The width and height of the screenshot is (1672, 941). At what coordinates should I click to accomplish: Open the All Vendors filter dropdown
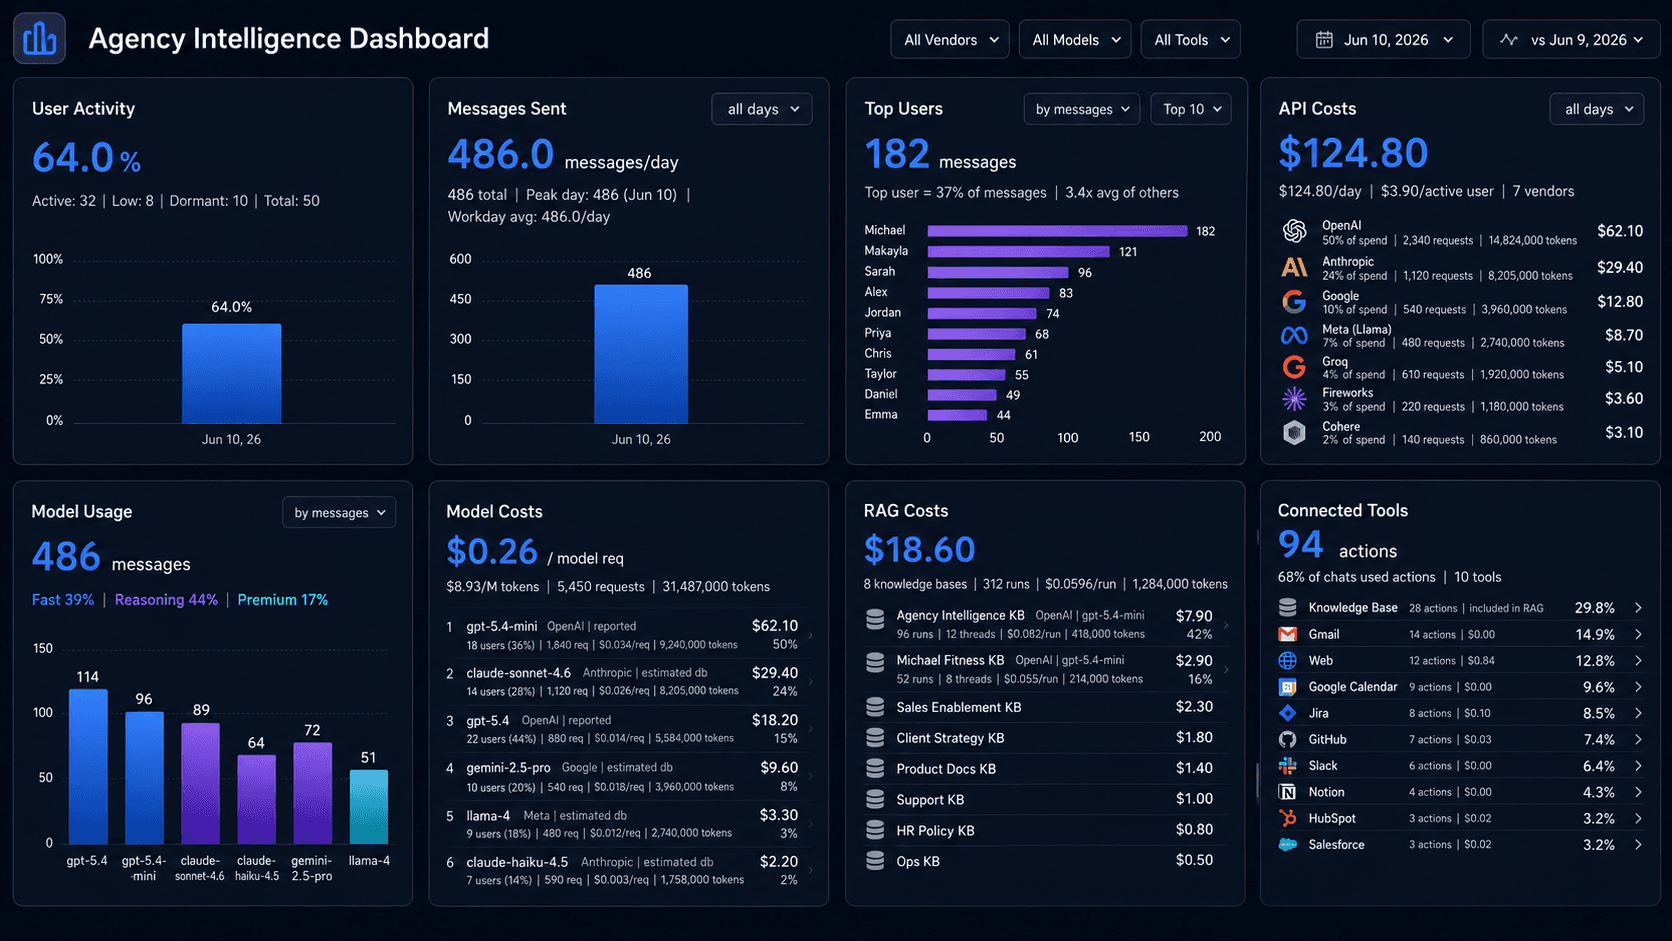950,40
